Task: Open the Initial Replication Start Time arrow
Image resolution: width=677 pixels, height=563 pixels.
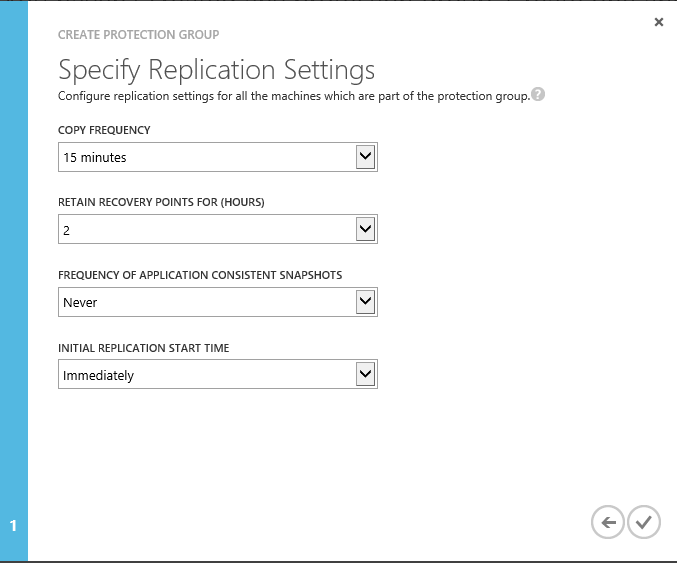Action: [365, 375]
